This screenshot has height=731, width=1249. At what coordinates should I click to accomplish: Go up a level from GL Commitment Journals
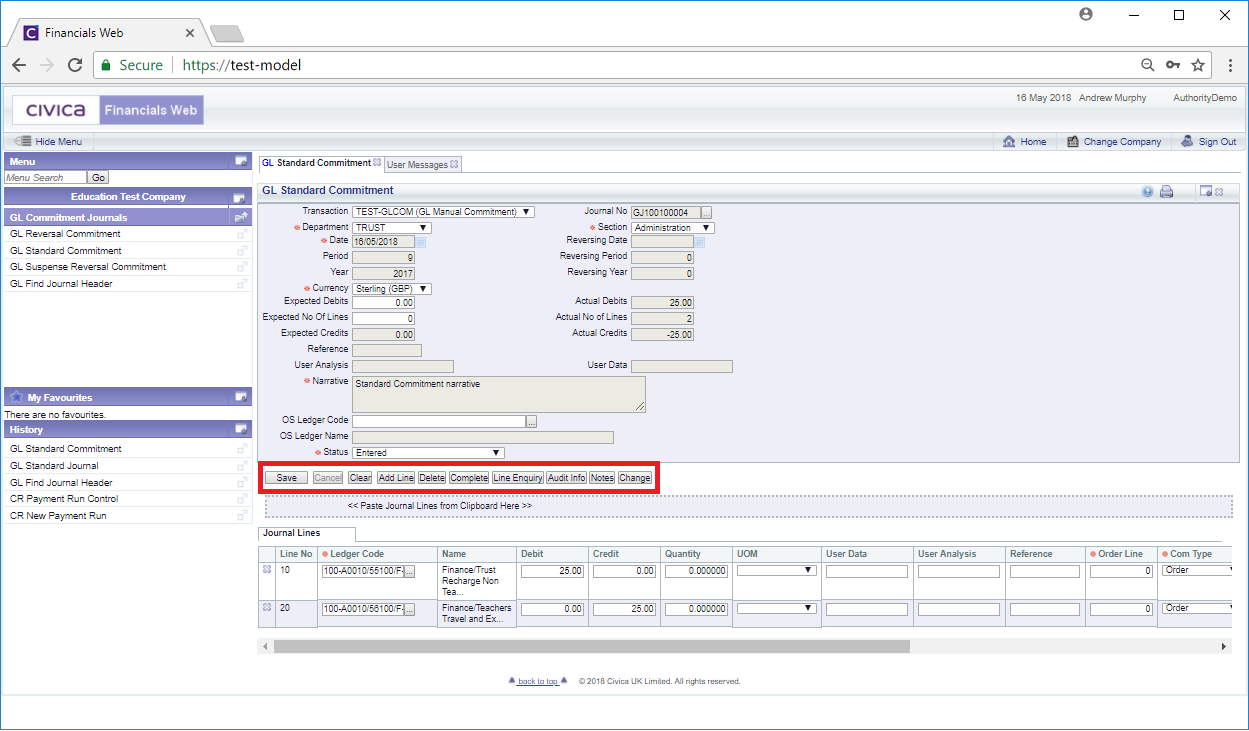click(240, 217)
